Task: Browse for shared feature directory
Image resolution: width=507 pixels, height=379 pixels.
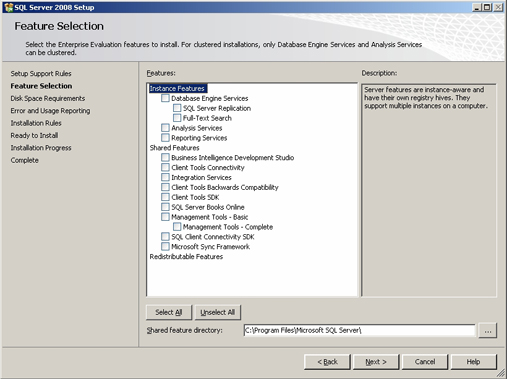Action: click(x=488, y=331)
